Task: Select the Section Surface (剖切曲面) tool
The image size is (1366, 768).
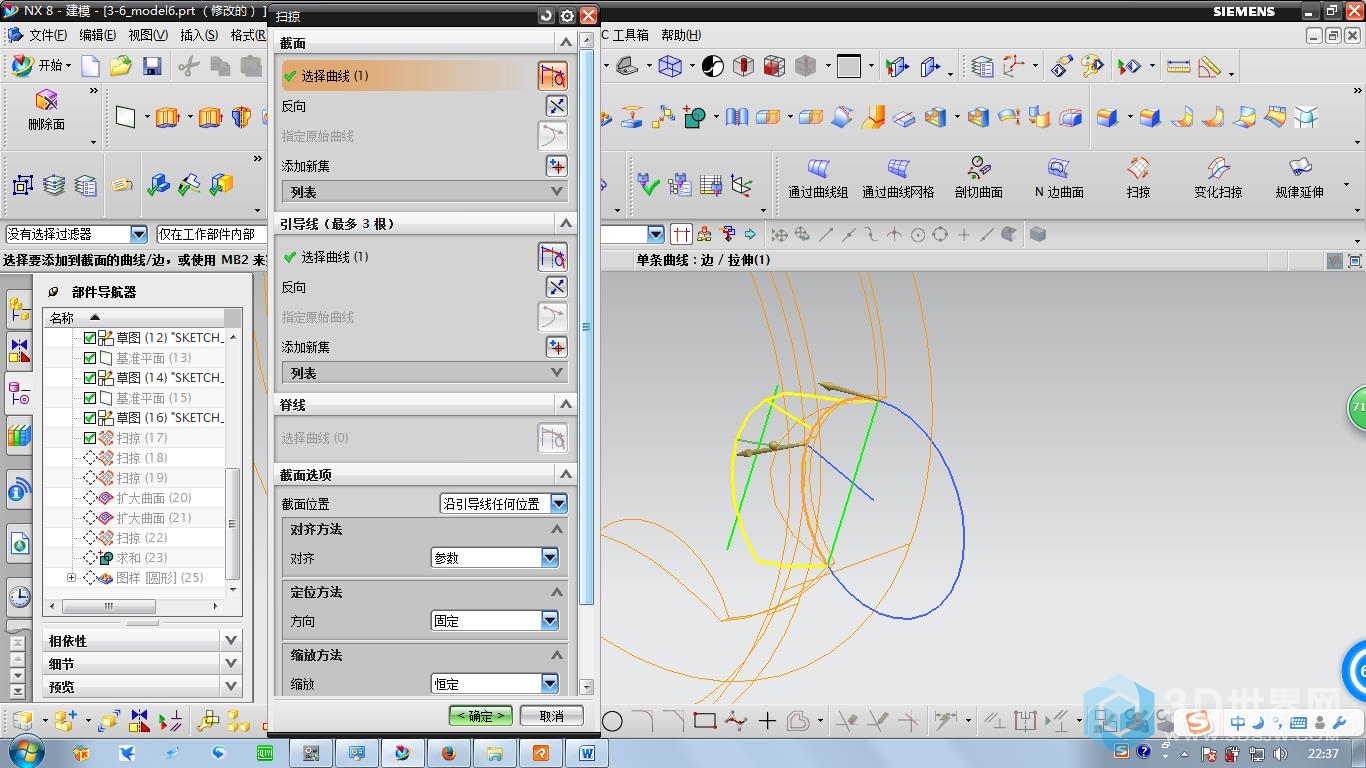Action: point(978,180)
